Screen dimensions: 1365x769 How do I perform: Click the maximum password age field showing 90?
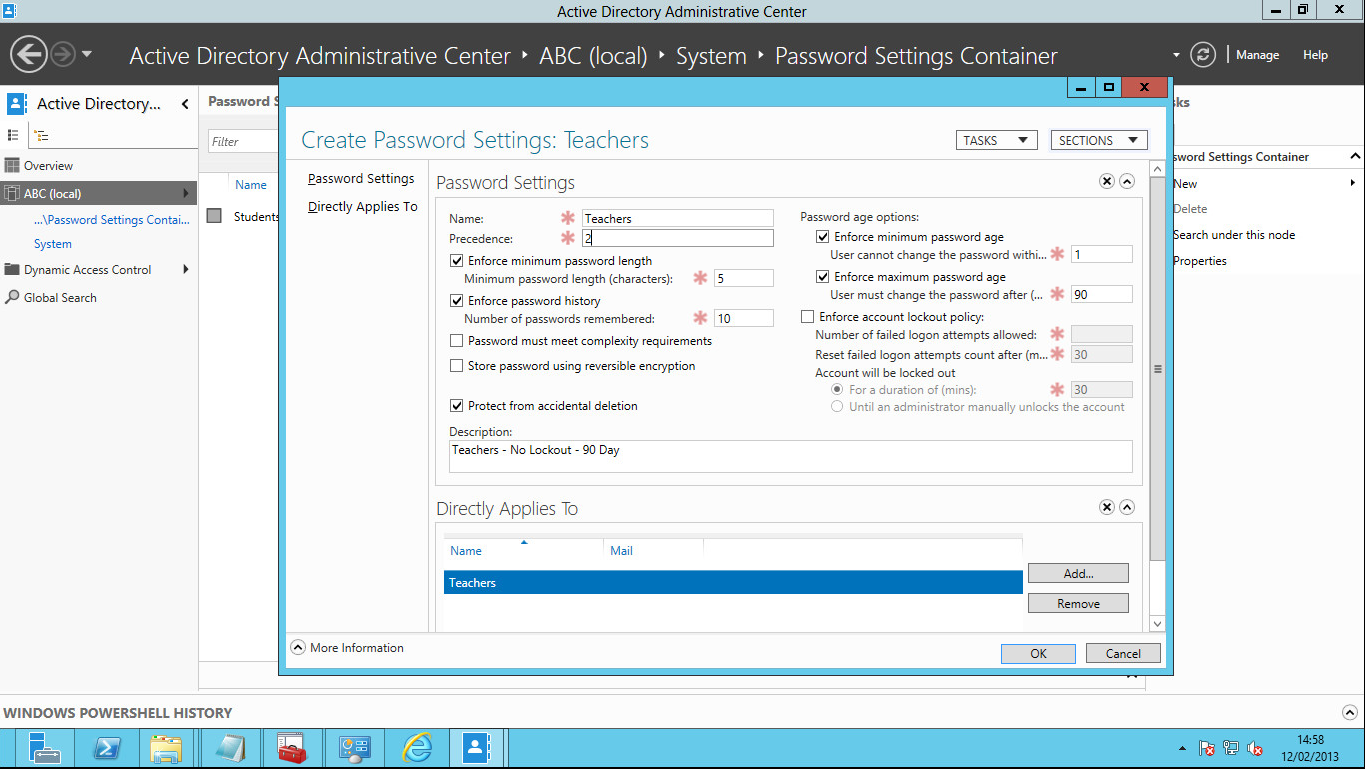pos(1102,294)
